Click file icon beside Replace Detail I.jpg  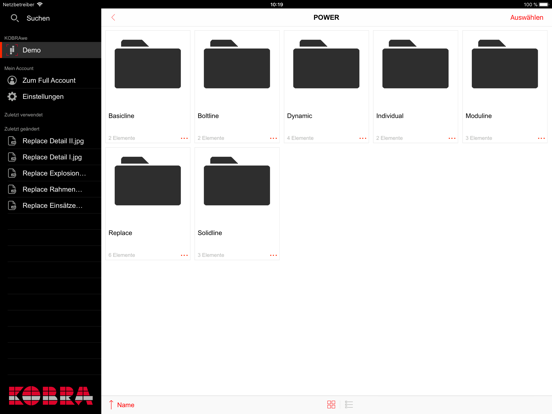tap(12, 157)
